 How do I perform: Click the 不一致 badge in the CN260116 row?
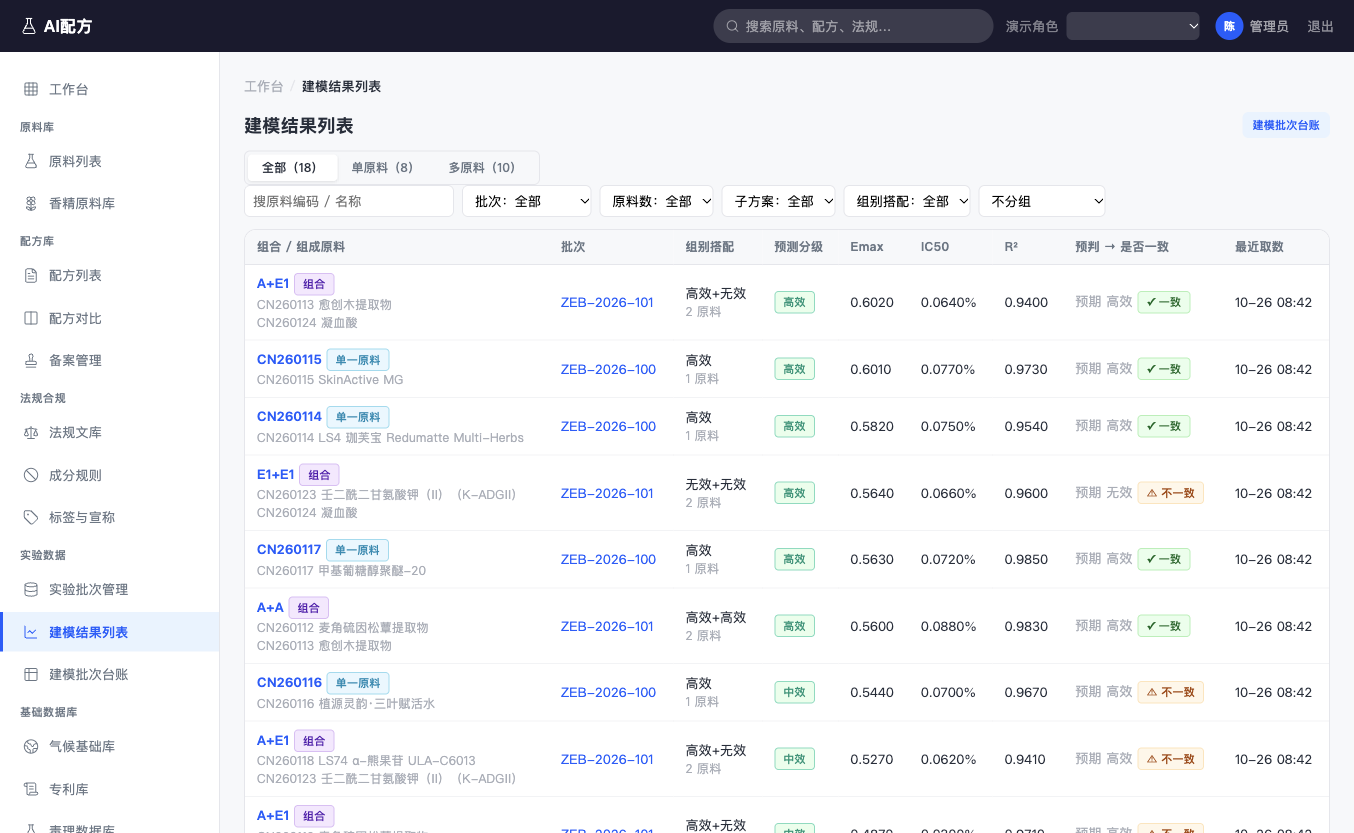1170,692
